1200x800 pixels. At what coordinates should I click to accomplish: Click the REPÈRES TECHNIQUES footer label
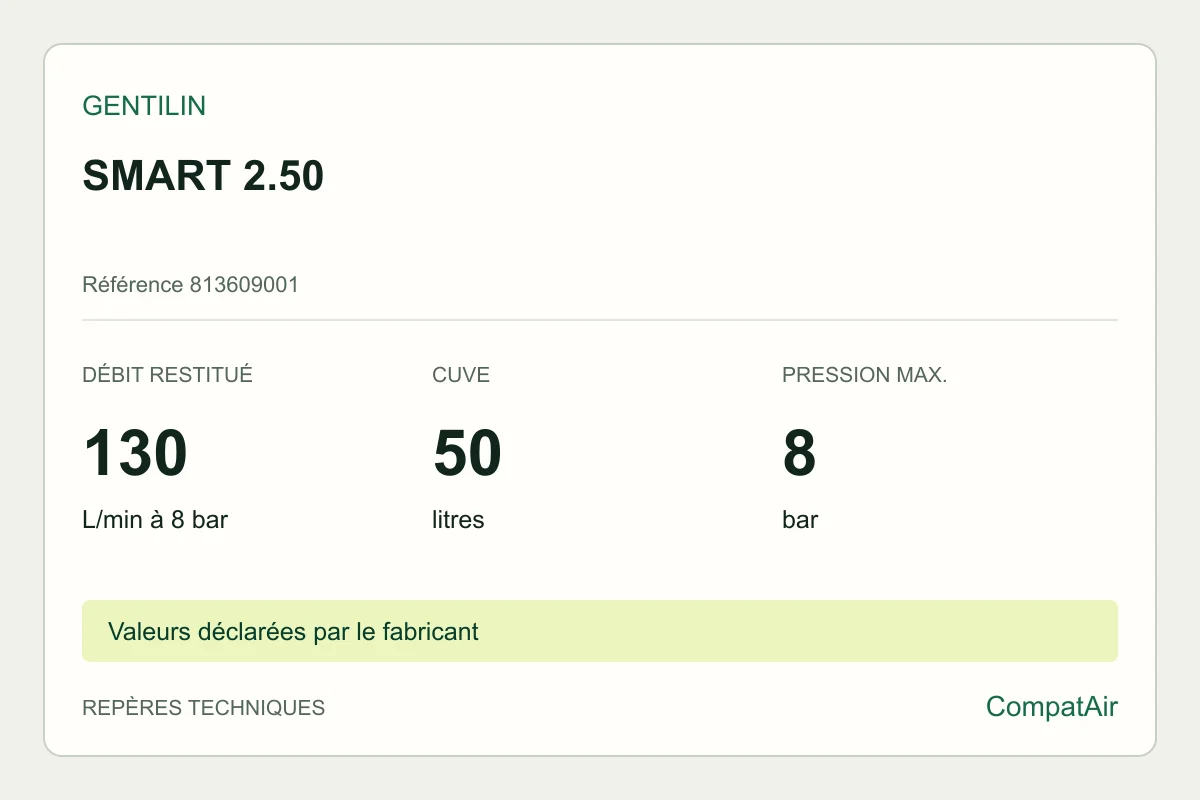(203, 708)
